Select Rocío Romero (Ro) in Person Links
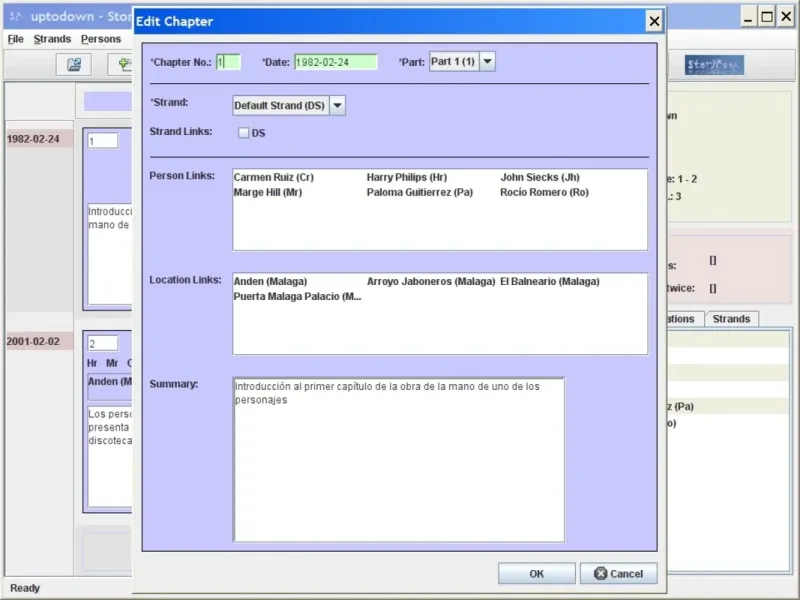800x600 pixels. pyautogui.click(x=544, y=192)
